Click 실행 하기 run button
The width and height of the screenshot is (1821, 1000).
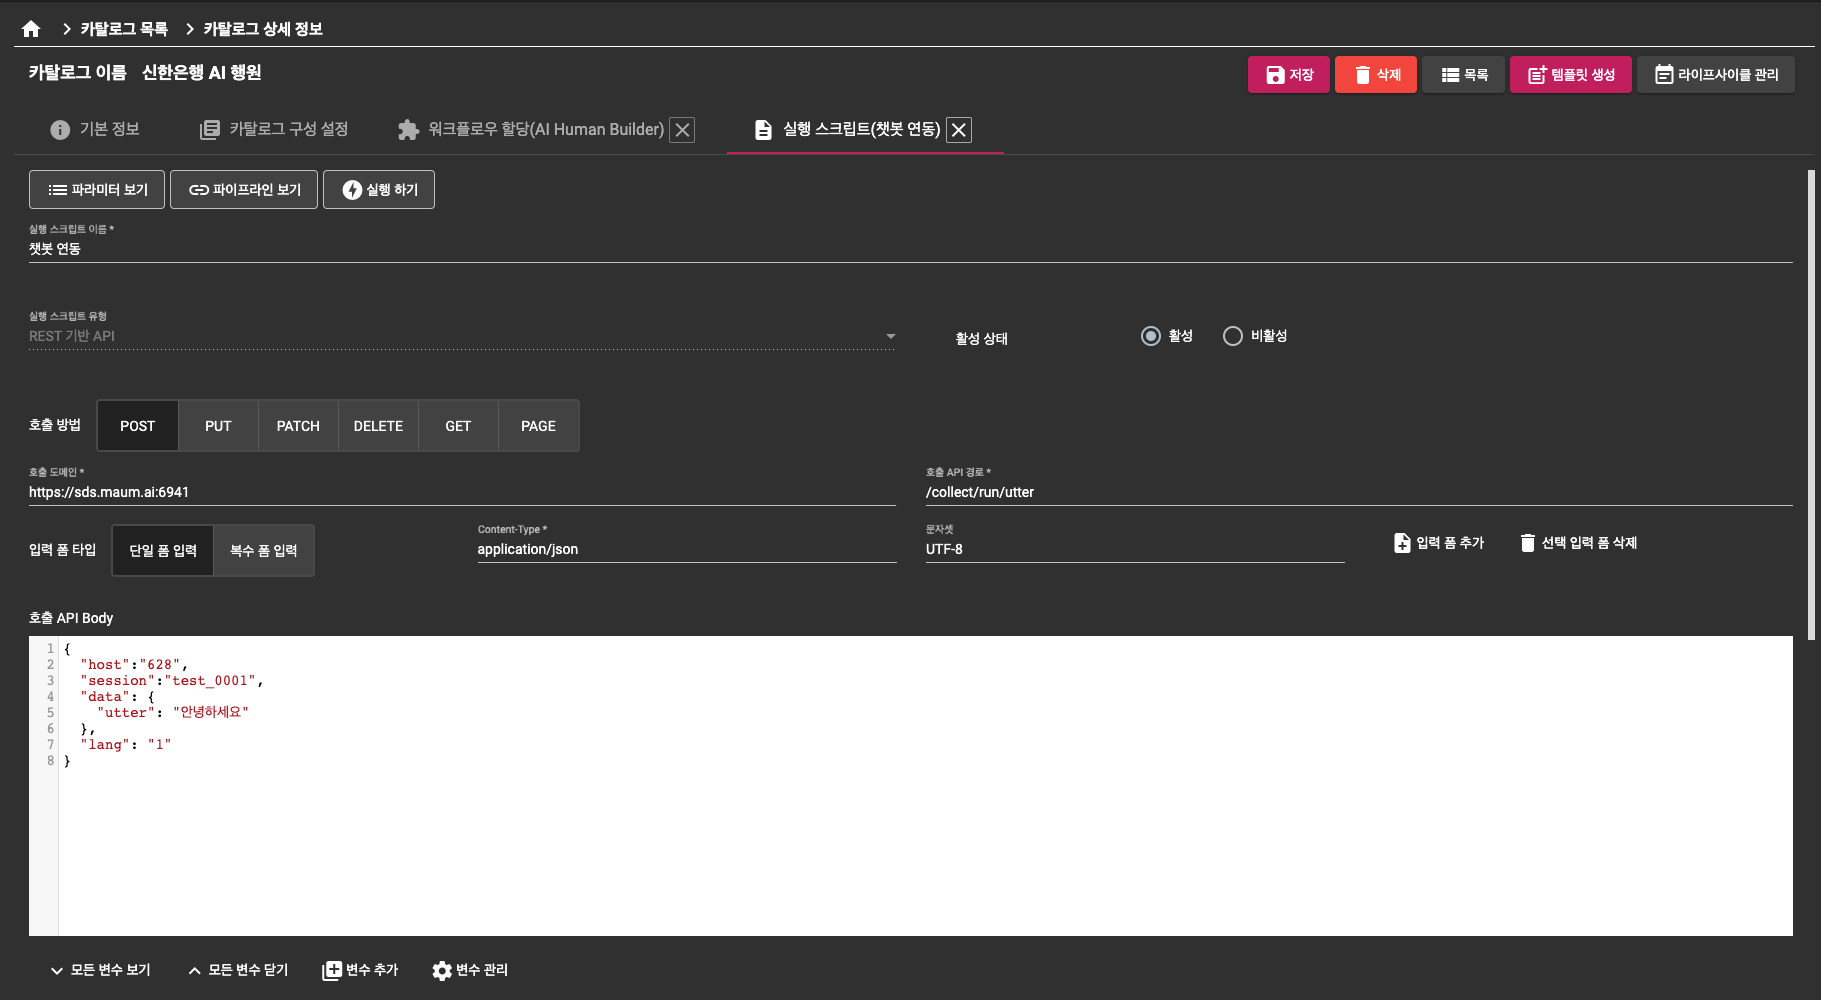[x=379, y=190]
